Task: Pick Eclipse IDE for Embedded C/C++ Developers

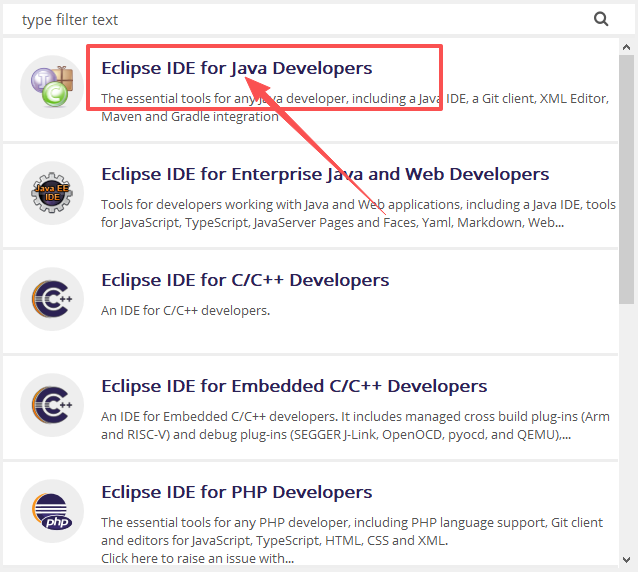Action: (294, 386)
